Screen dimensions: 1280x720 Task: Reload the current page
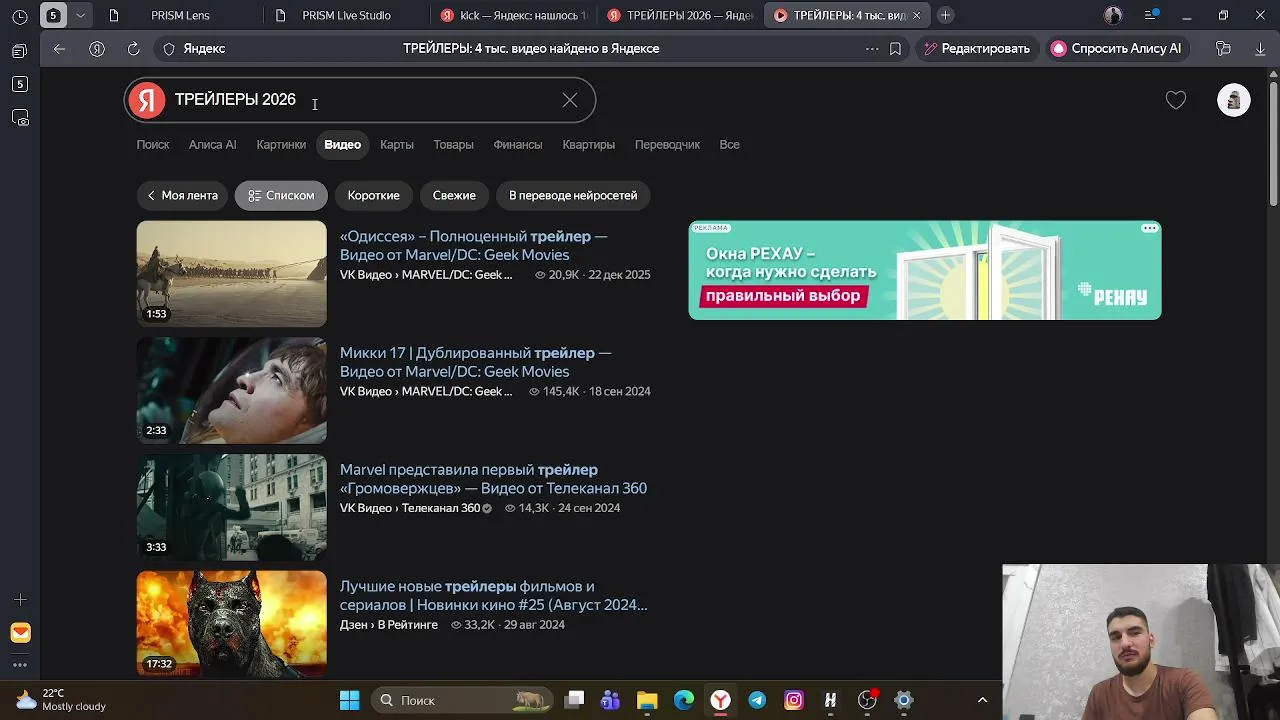coord(133,48)
